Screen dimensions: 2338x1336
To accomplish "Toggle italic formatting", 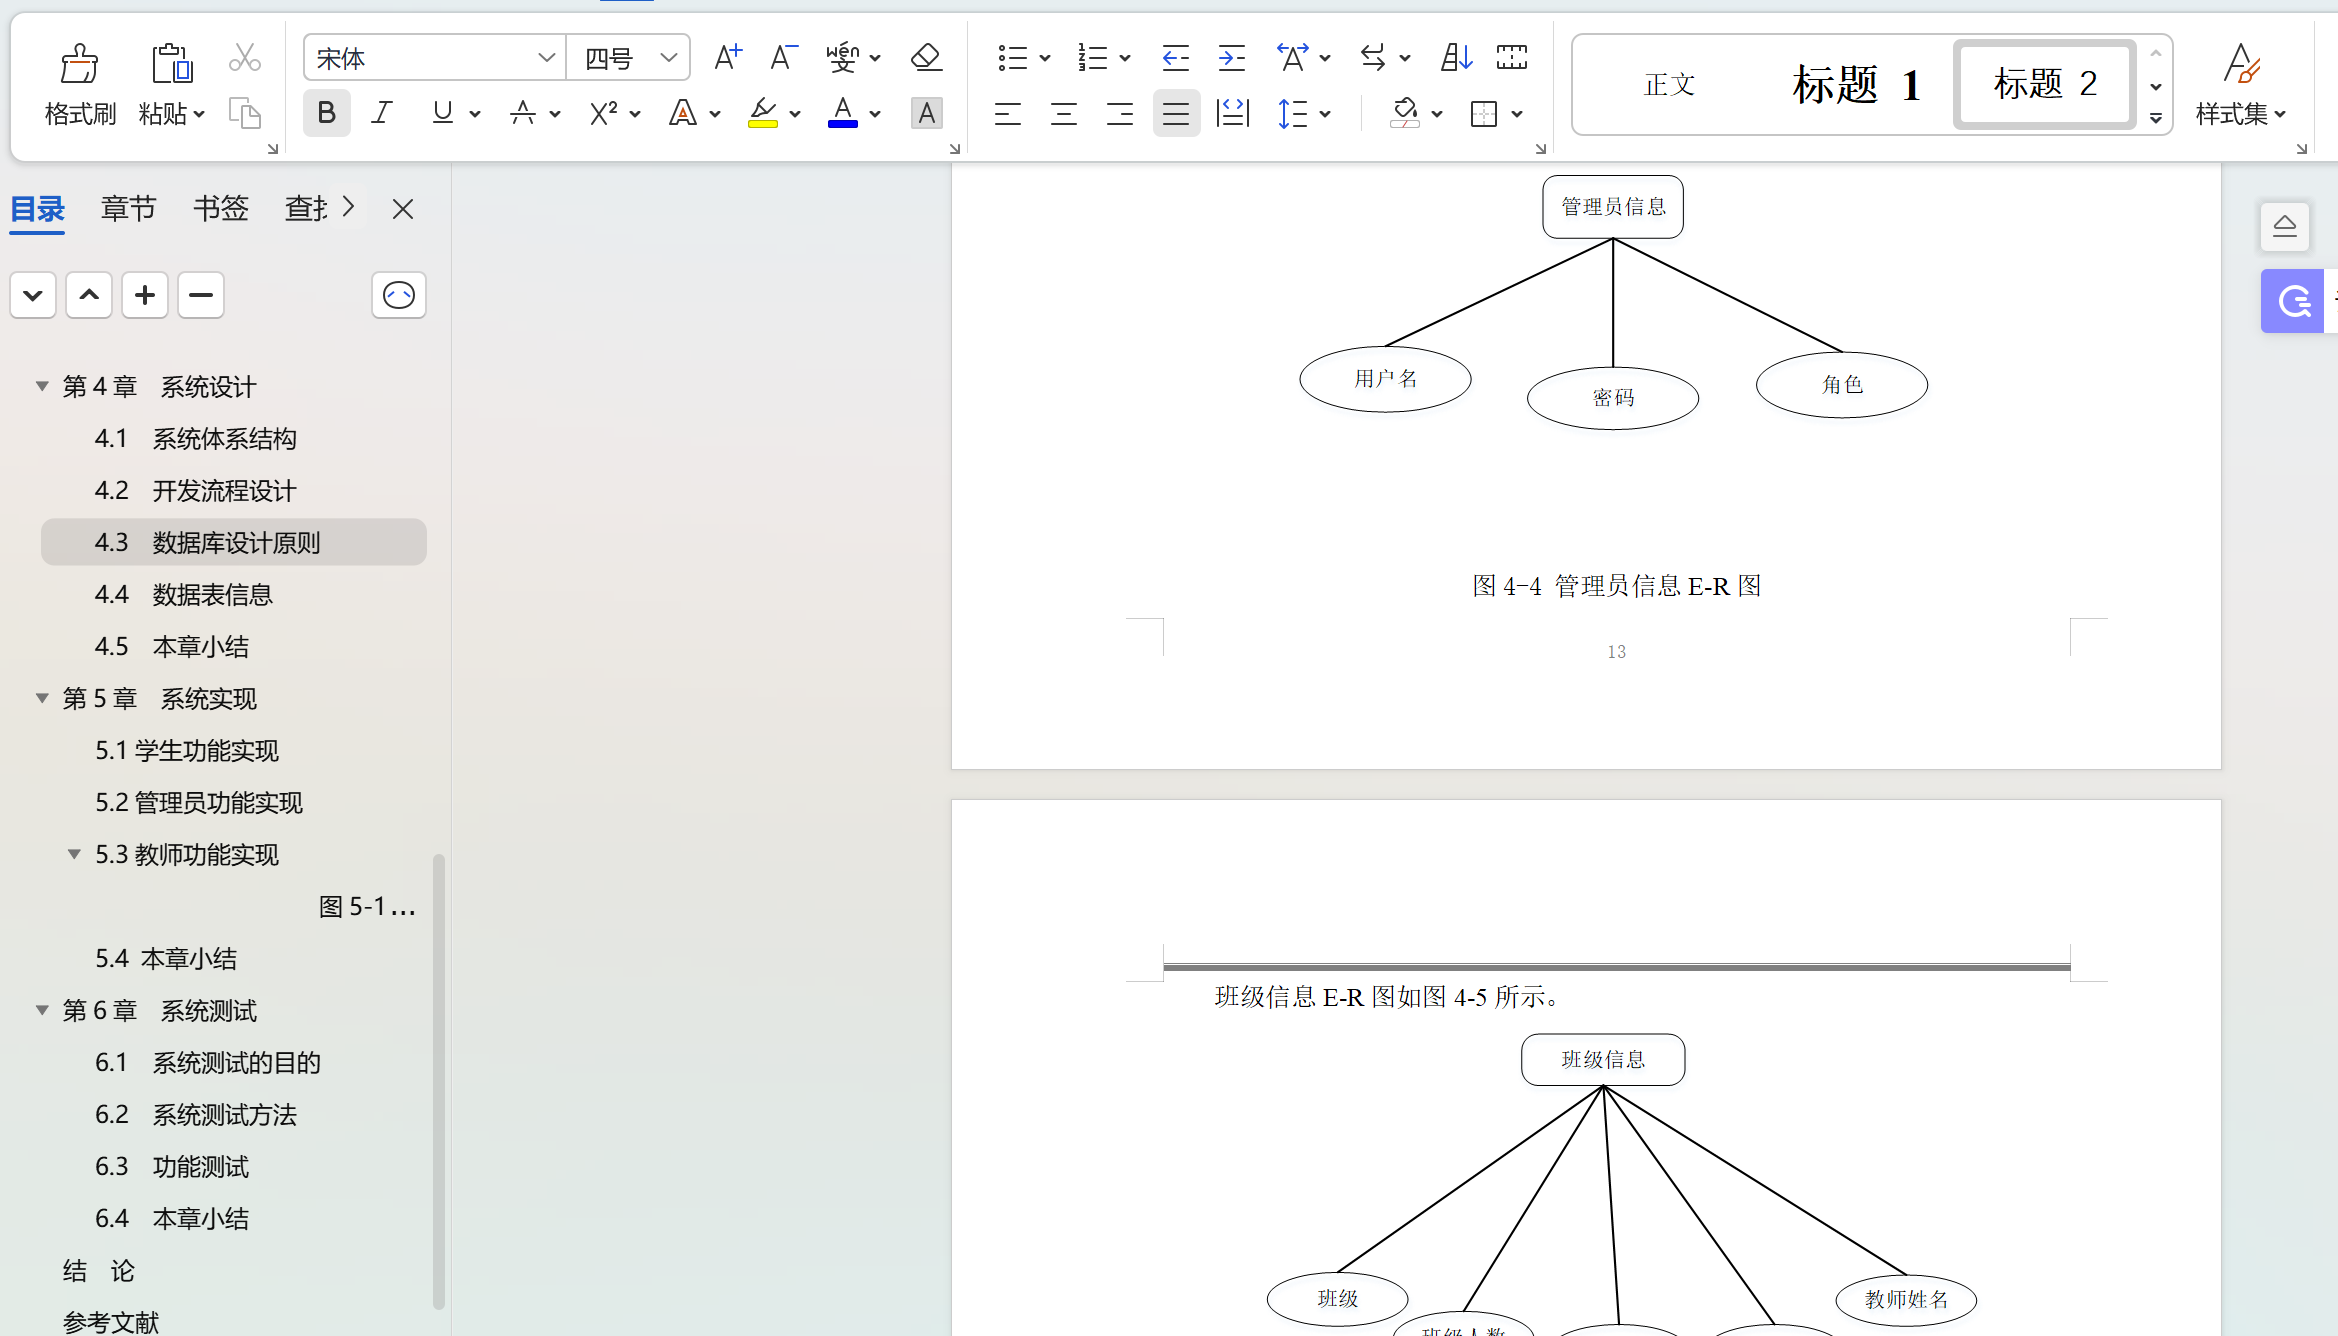I will tap(381, 112).
